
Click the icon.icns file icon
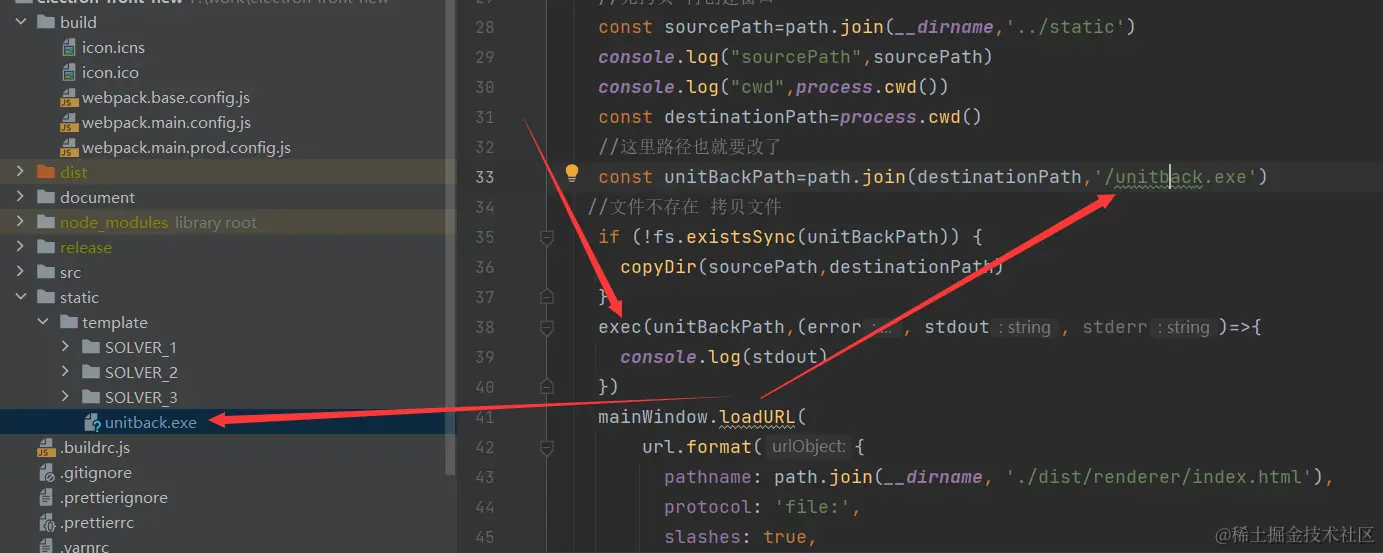[68, 47]
